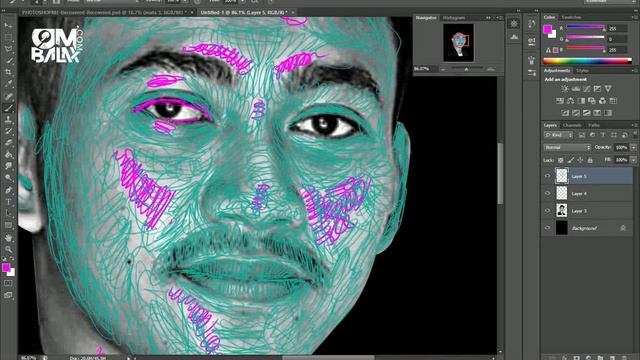
Task: Toggle lock transparent pixels
Action: click(561, 160)
